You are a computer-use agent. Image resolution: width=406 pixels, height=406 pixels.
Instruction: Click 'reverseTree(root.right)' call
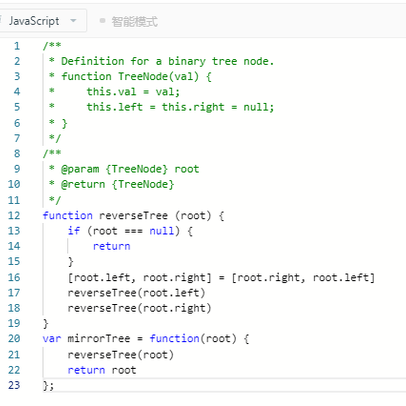tap(139, 308)
